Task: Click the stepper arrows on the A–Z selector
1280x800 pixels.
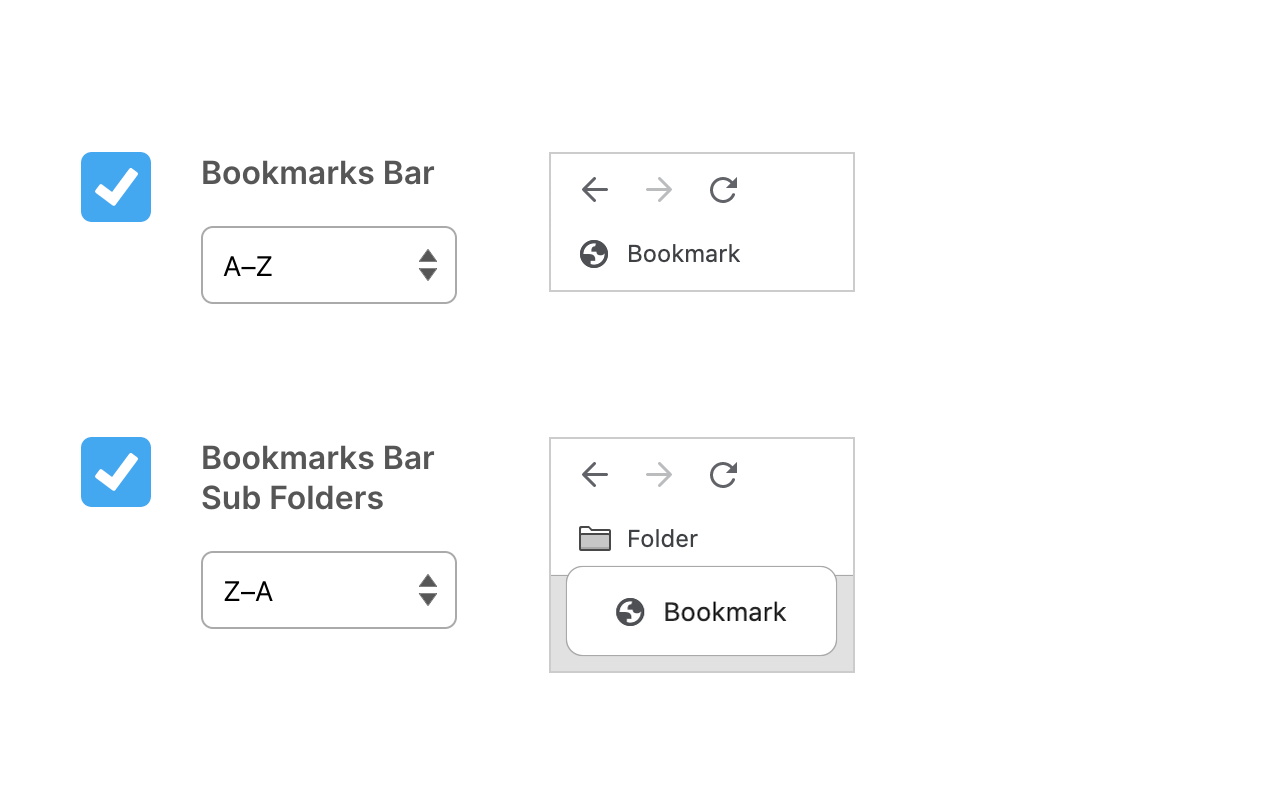Action: coord(428,265)
